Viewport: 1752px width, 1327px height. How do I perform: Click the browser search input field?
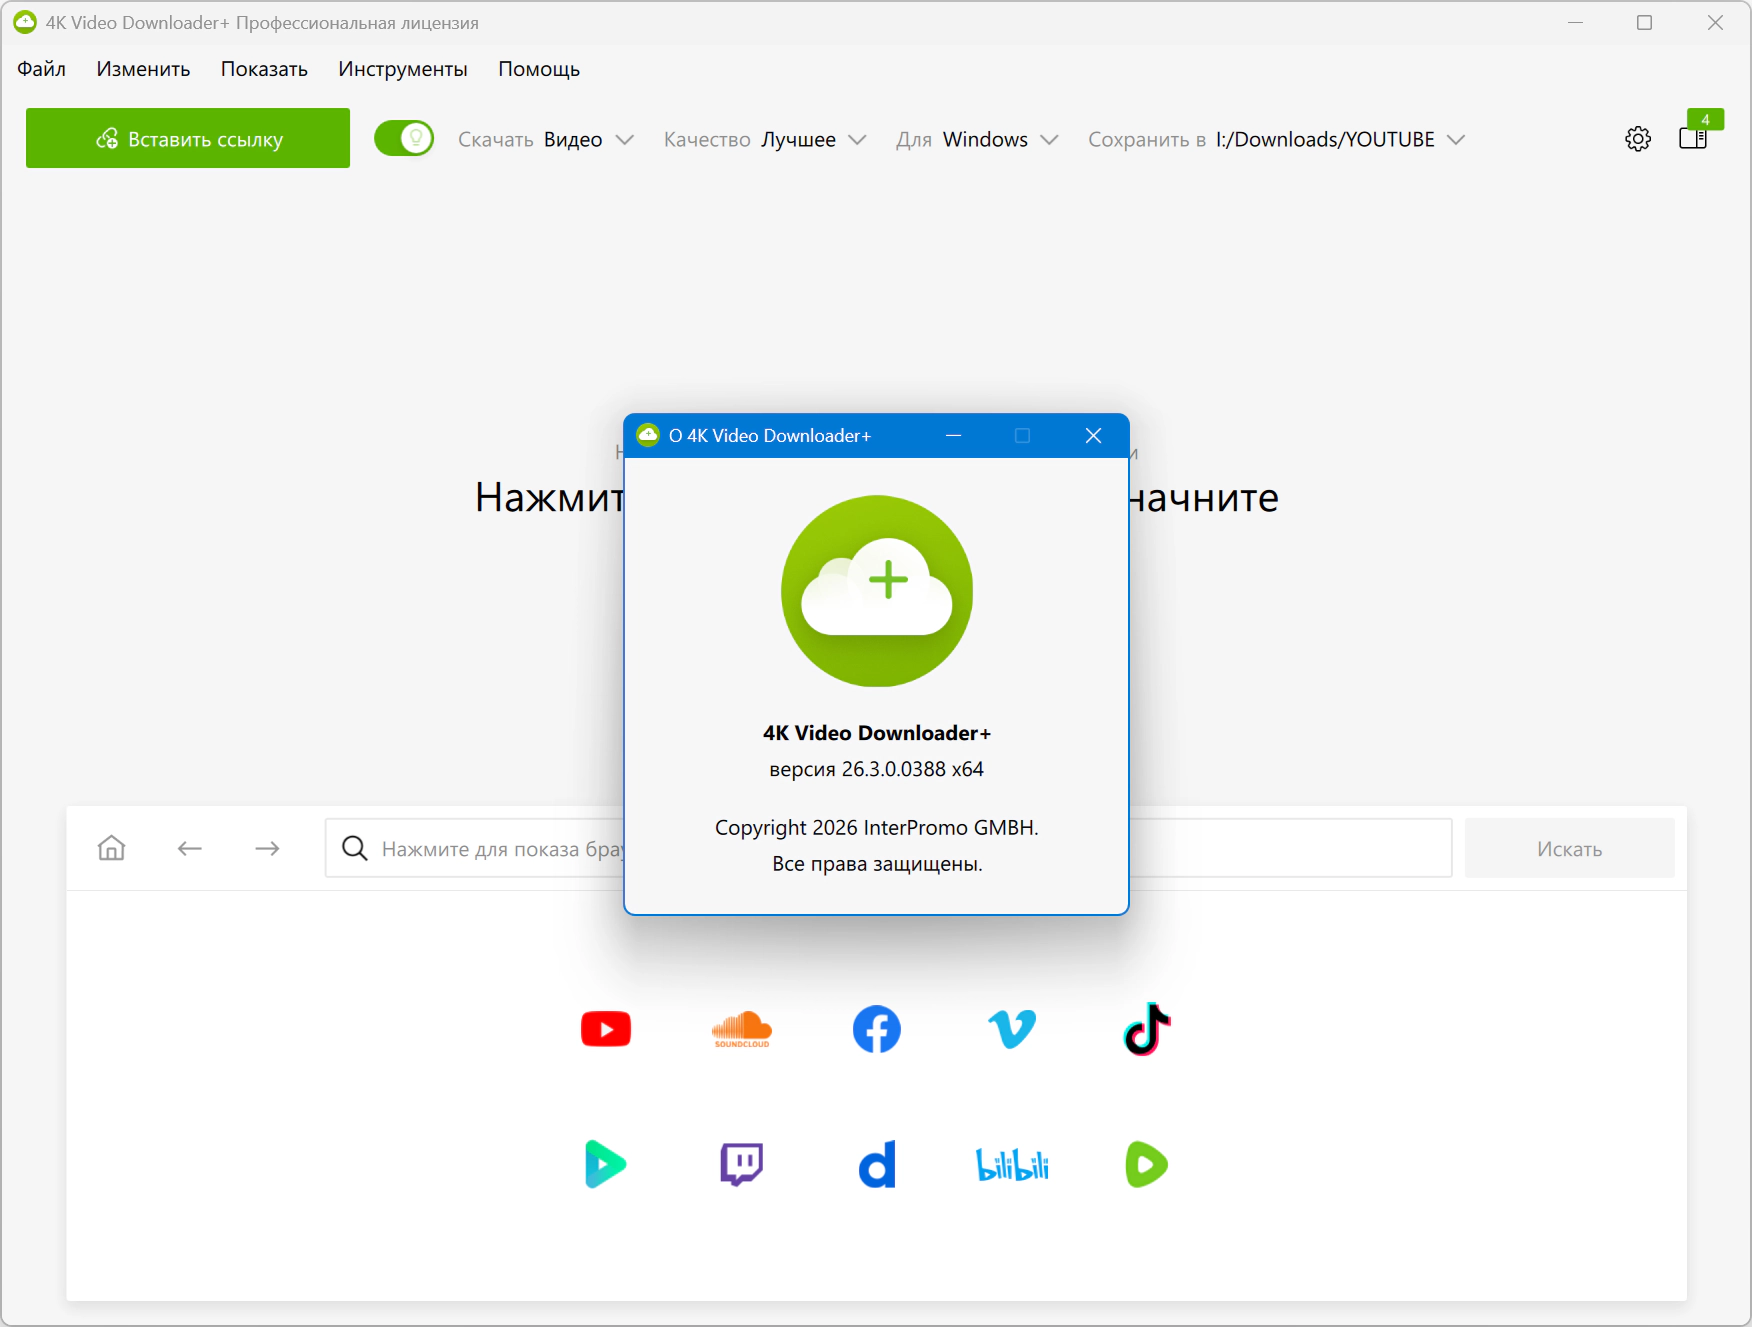[888, 848]
